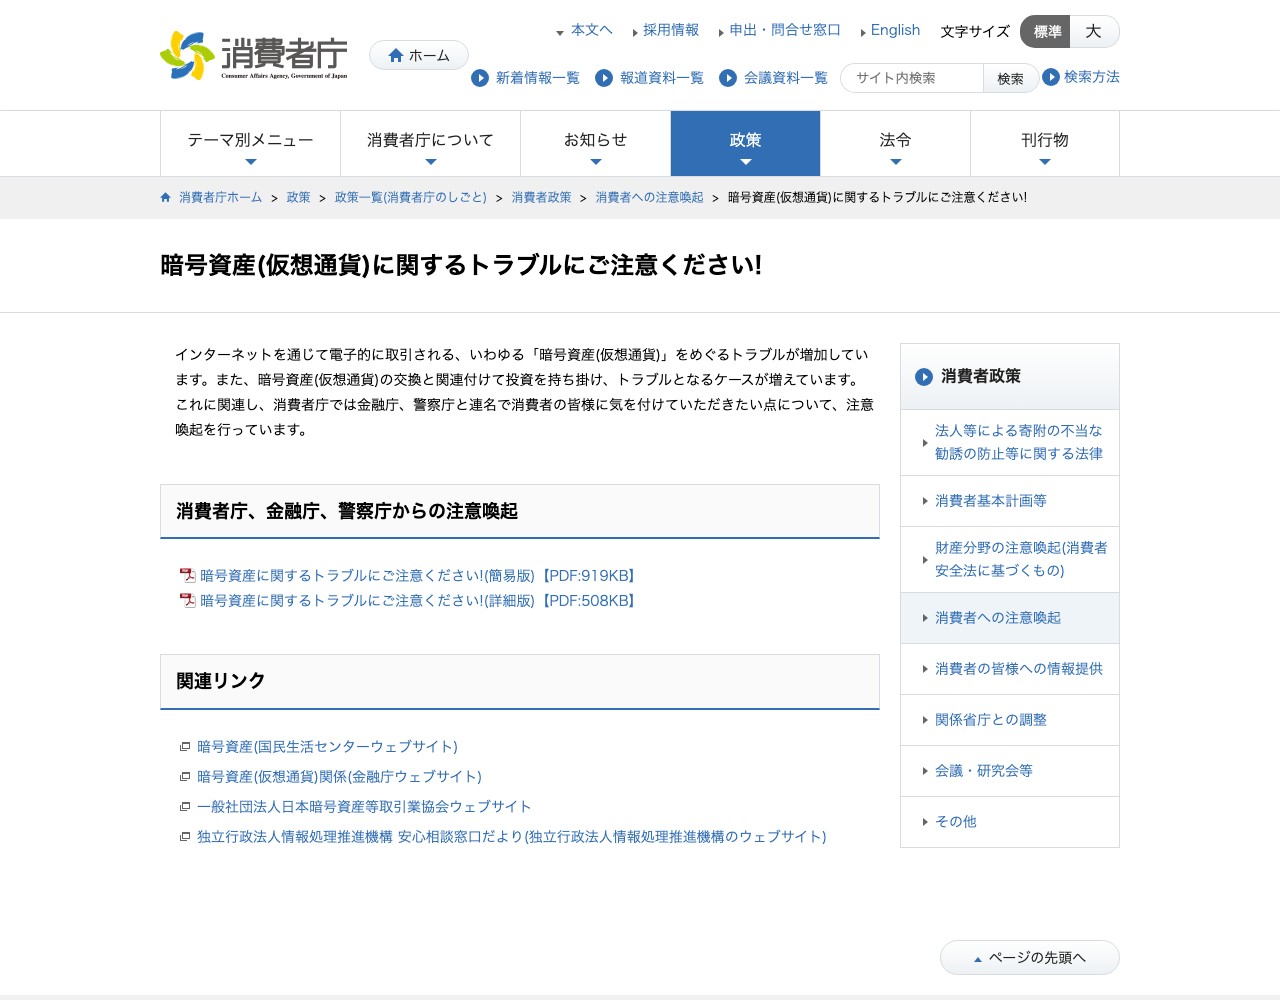The image size is (1280, 1000).
Task: Open 一般社団法人日本暗号資産等取引業協会ウェブサイト link
Action: click(364, 806)
